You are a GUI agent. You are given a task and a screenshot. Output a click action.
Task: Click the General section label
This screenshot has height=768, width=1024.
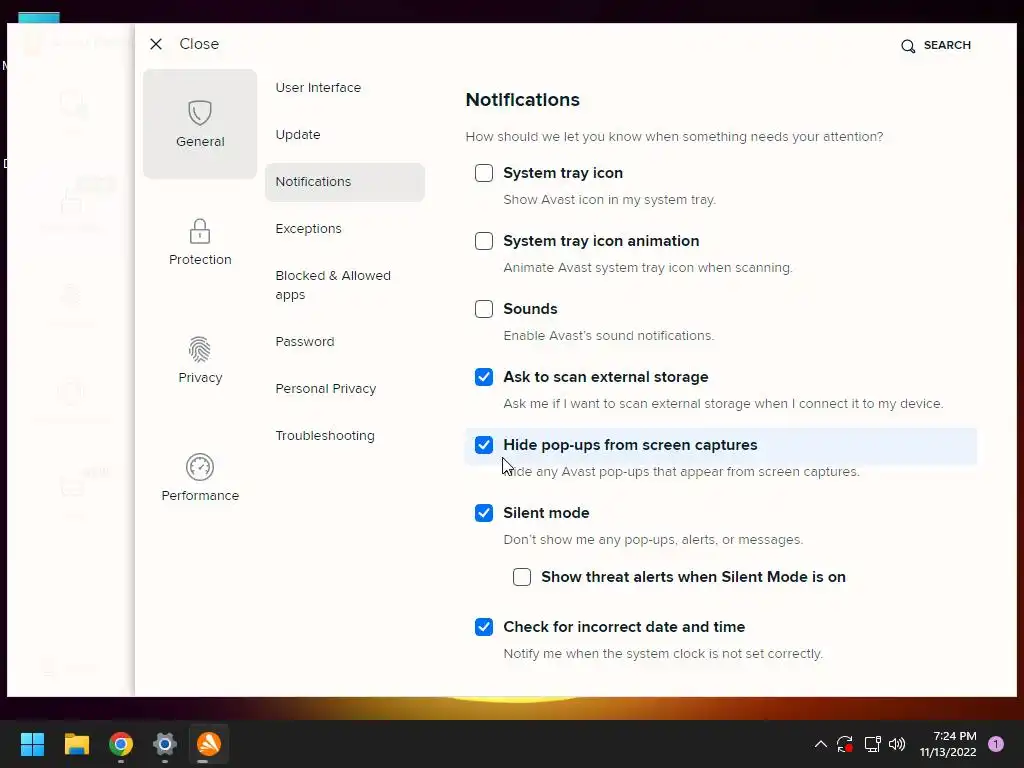point(200,142)
